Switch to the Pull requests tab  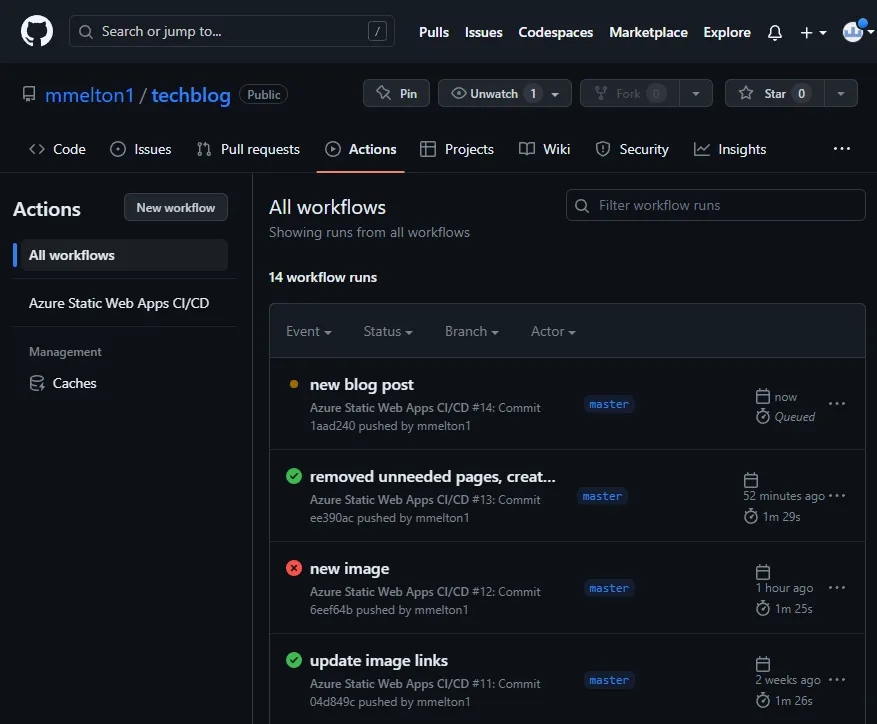pyautogui.click(x=248, y=149)
